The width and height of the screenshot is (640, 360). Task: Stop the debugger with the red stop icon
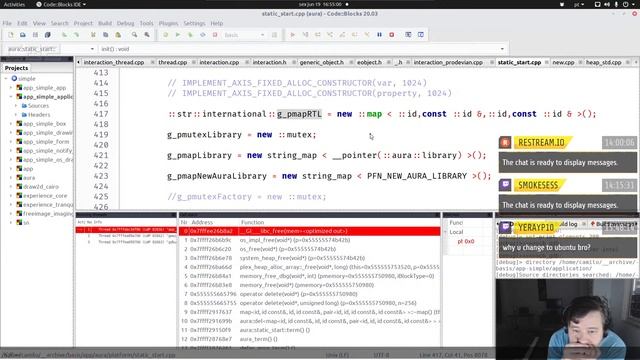click(x=391, y=35)
